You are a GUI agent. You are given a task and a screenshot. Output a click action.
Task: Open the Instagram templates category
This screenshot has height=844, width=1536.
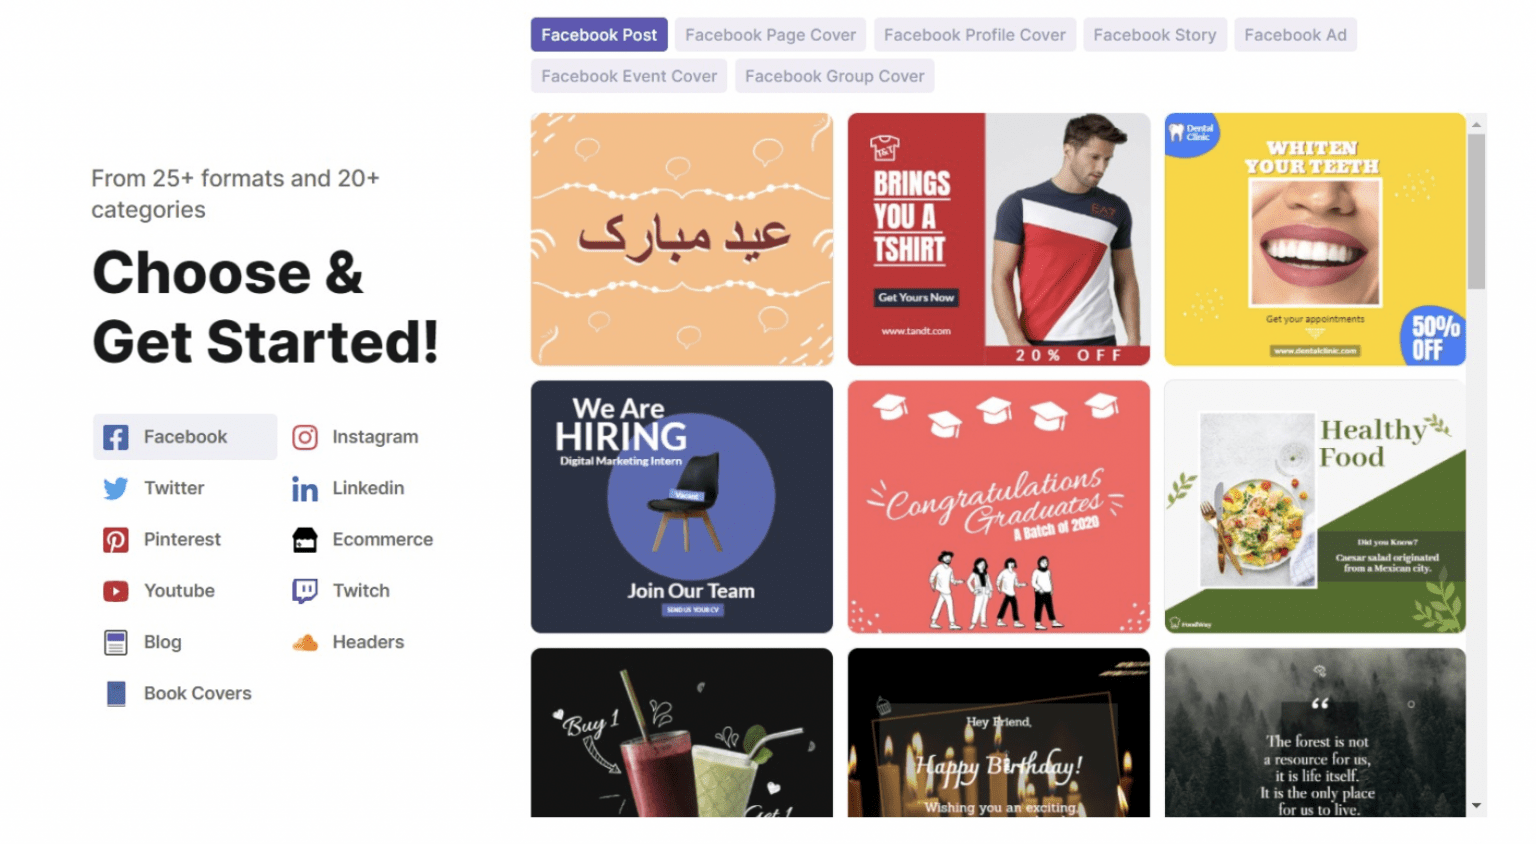pyautogui.click(x=304, y=436)
